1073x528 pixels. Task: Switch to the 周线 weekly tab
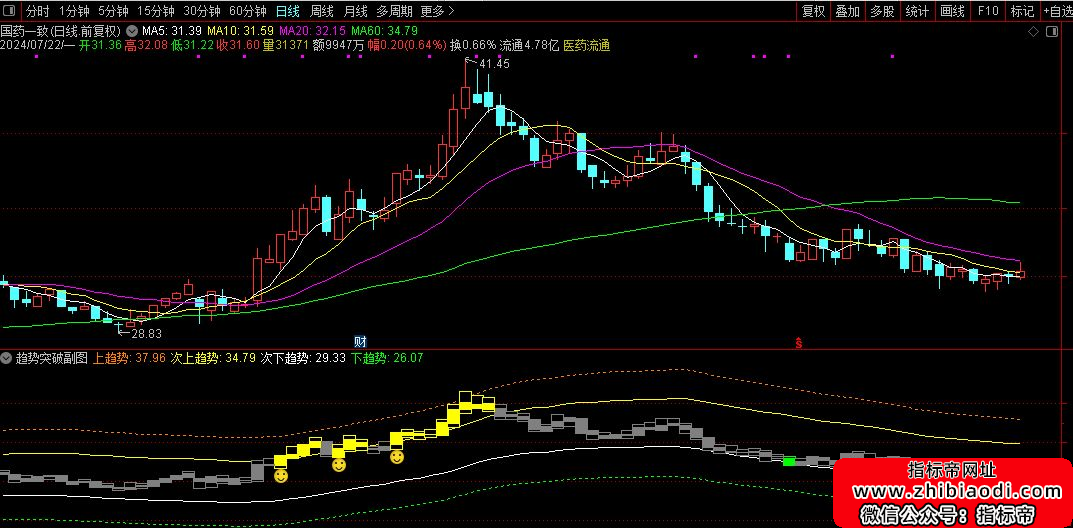[322, 12]
